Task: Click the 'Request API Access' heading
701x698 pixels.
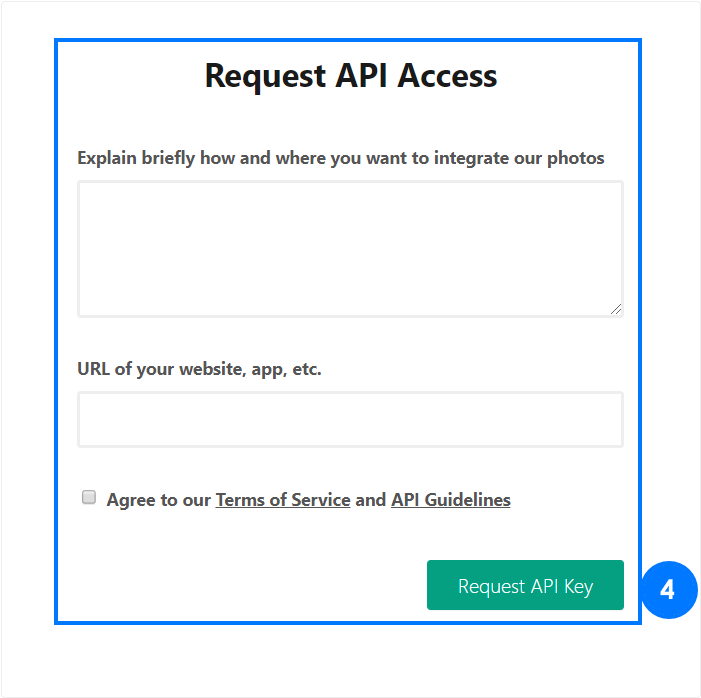Action: (351, 76)
